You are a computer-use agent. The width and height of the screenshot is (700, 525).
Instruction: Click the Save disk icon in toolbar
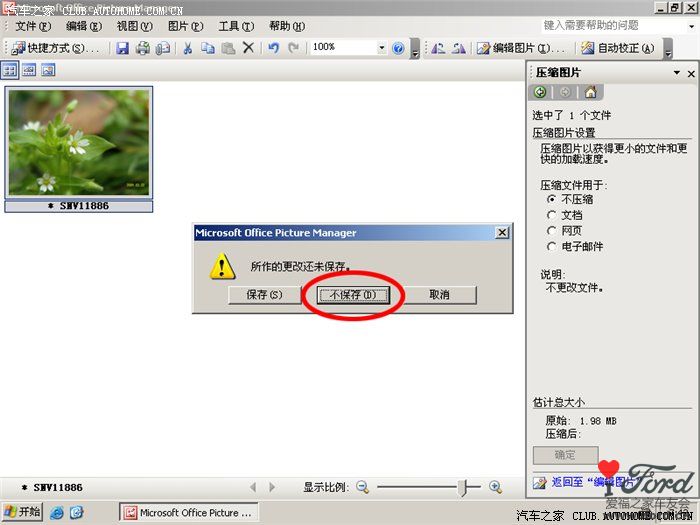pyautogui.click(x=122, y=48)
